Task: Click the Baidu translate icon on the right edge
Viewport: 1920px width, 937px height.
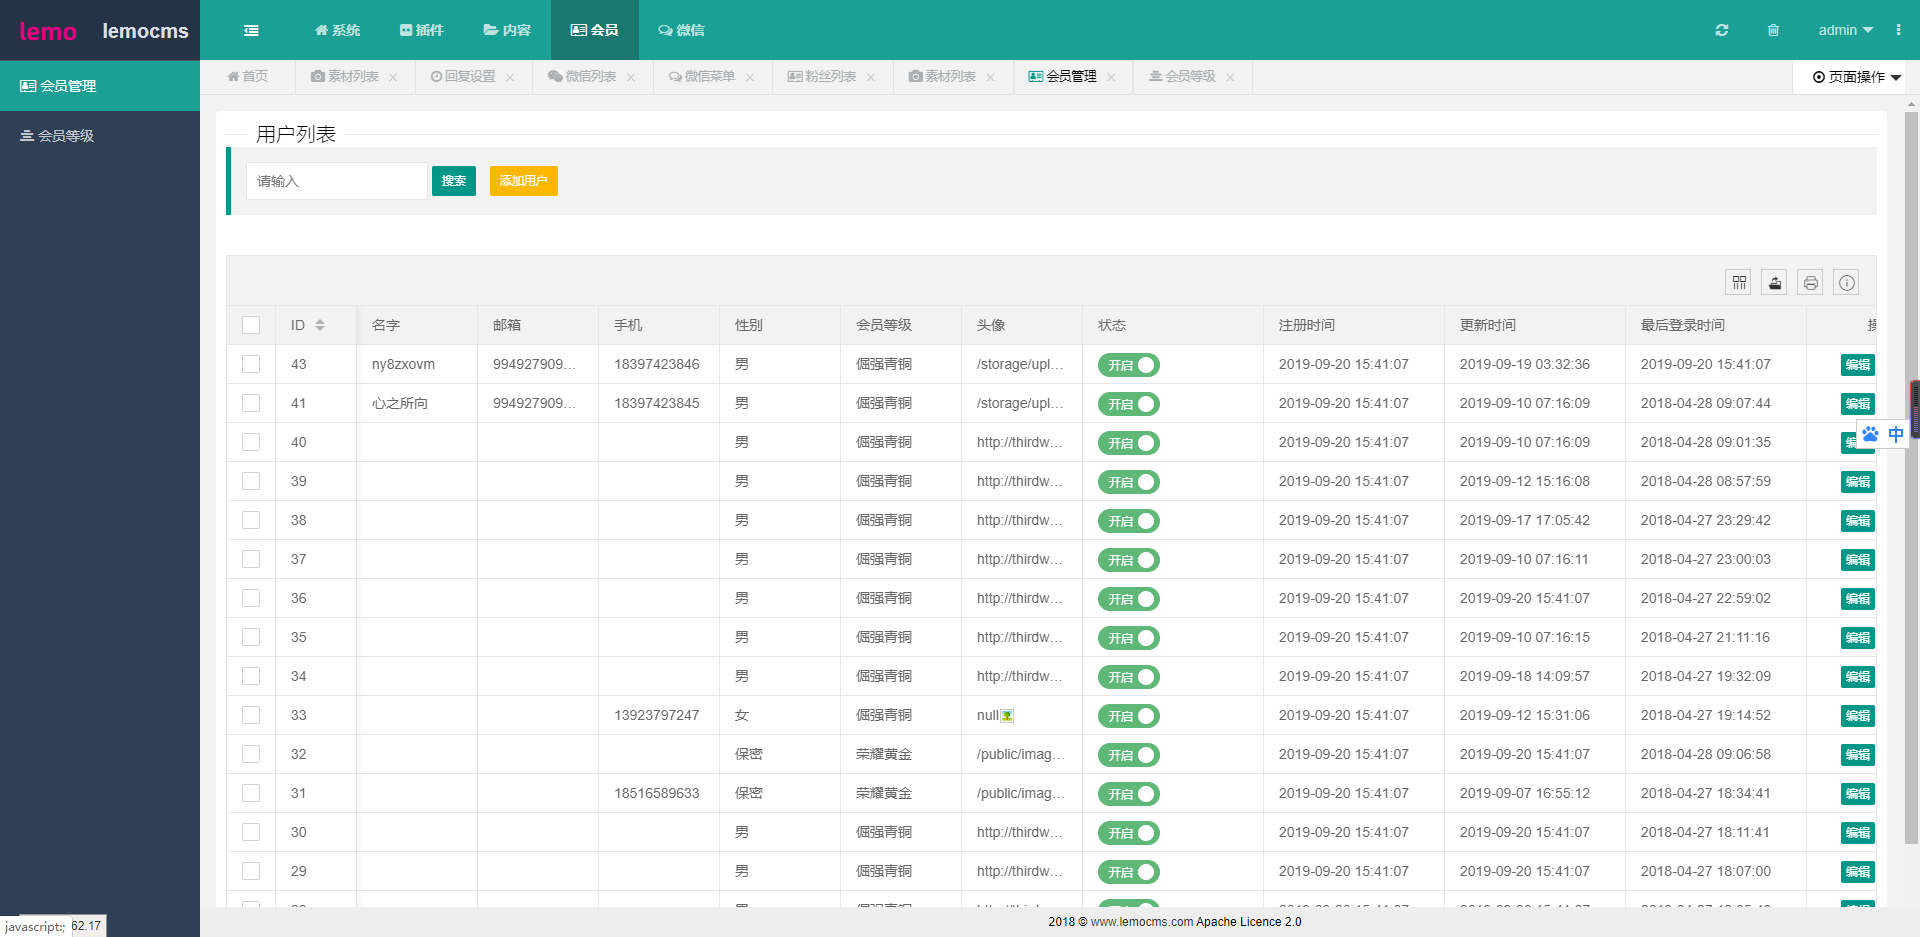Action: pyautogui.click(x=1870, y=434)
